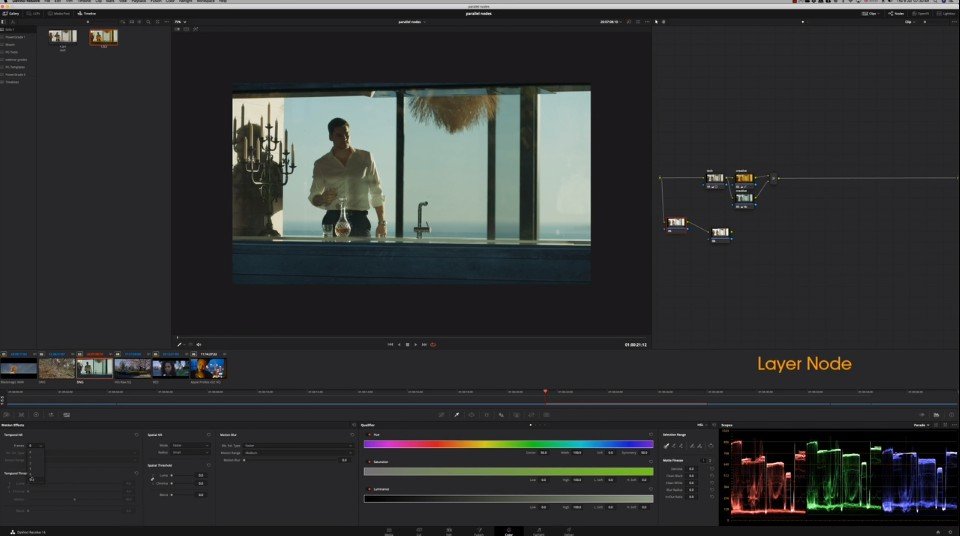Click the Hue rainbow range bar

click(508, 444)
